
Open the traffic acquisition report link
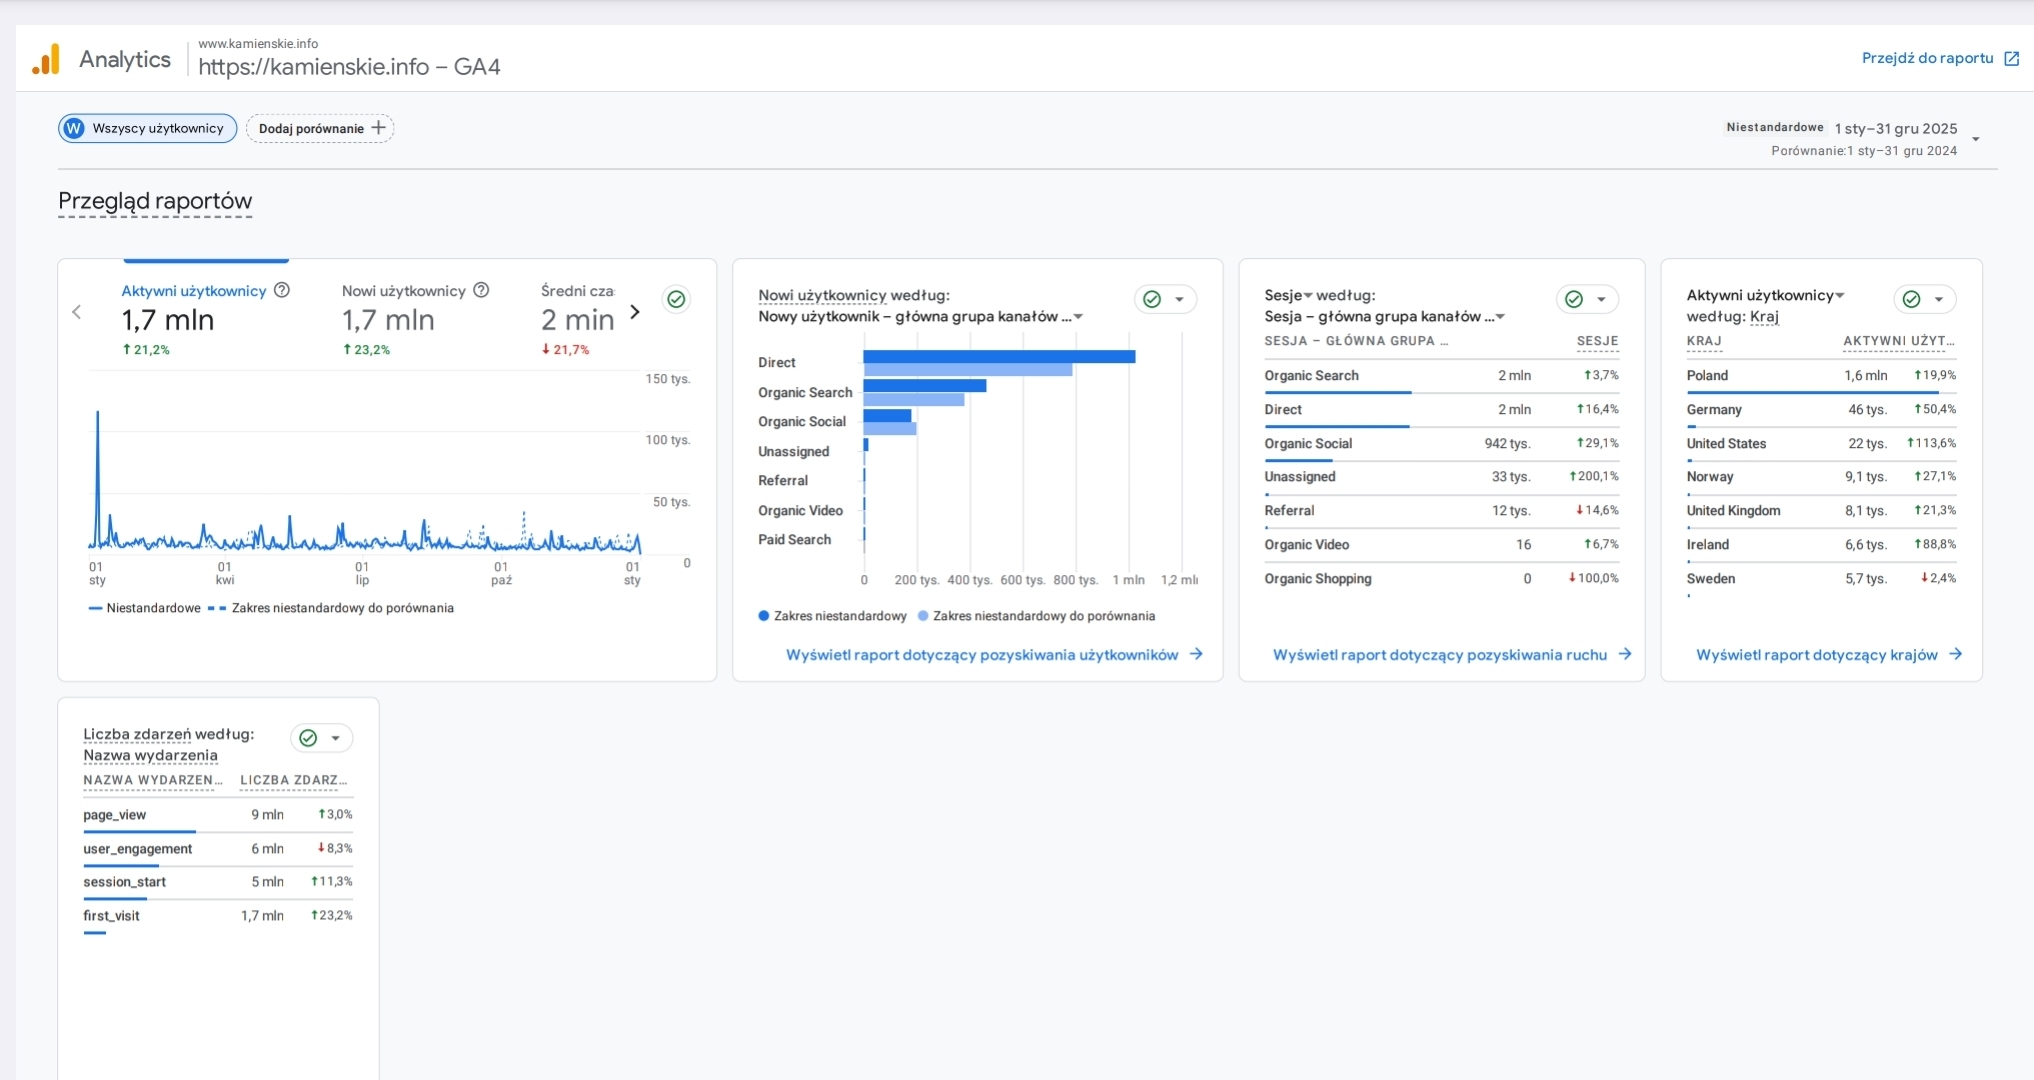pyautogui.click(x=1440, y=655)
